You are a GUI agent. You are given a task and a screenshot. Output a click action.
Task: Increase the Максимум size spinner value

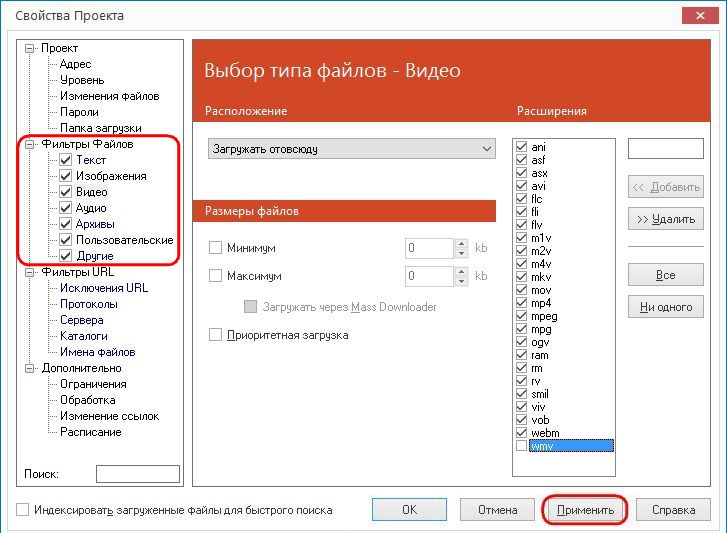pos(461,271)
